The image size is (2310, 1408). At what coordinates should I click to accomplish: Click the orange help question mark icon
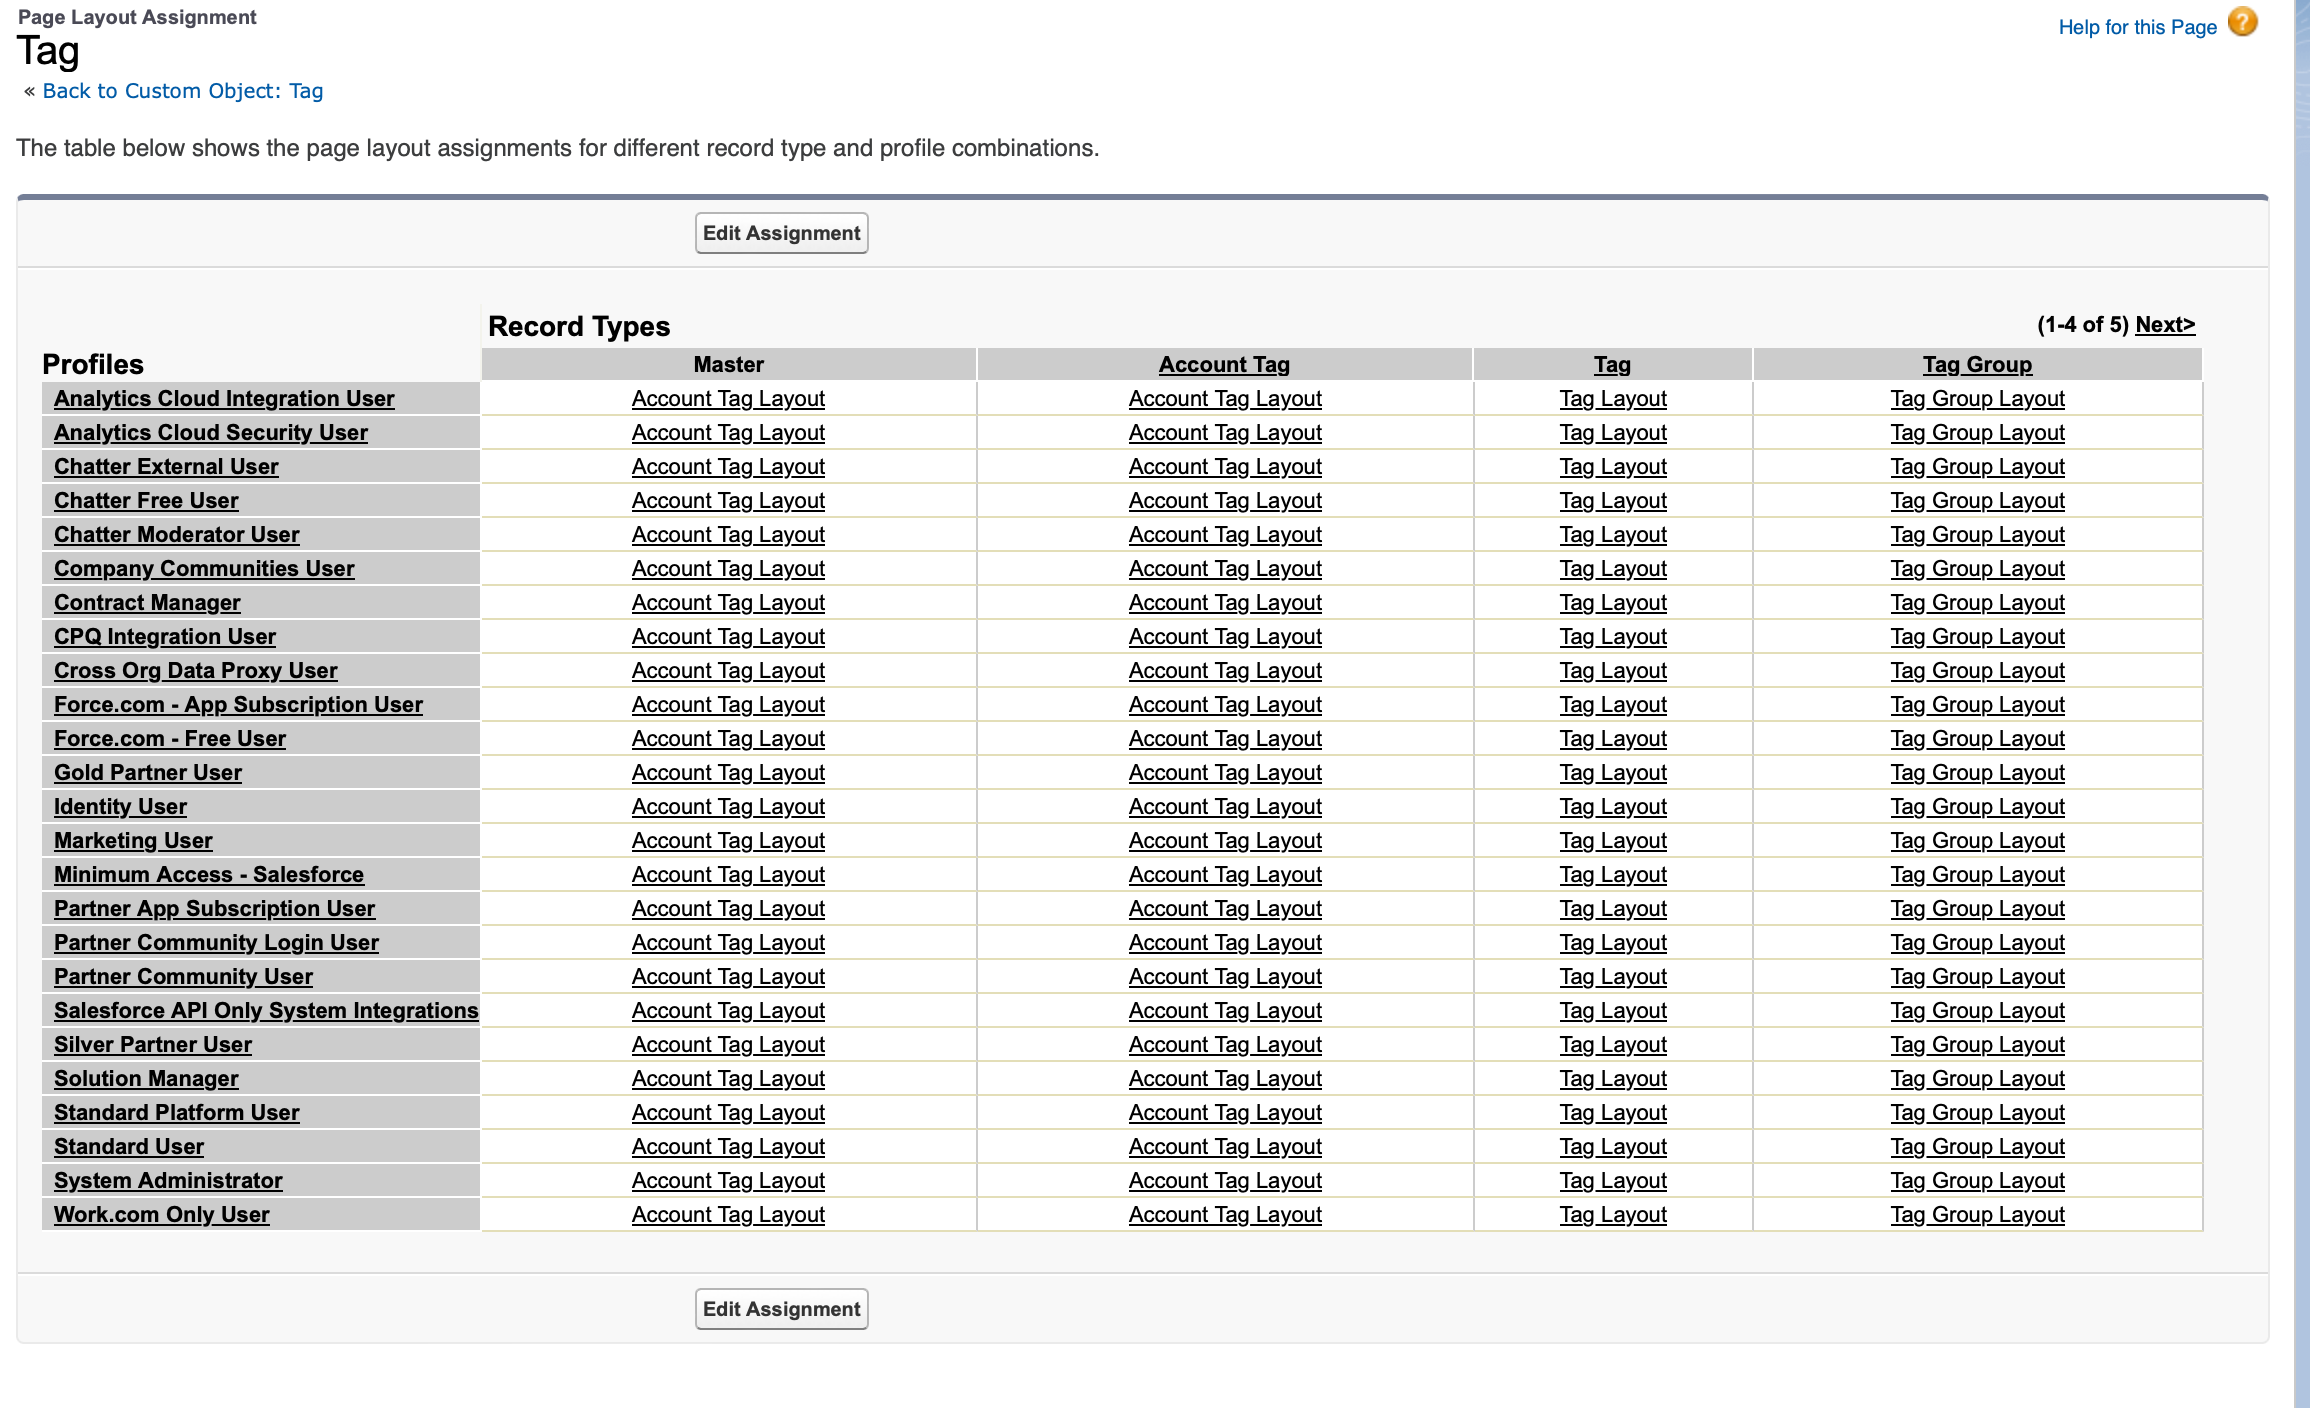click(x=2243, y=23)
